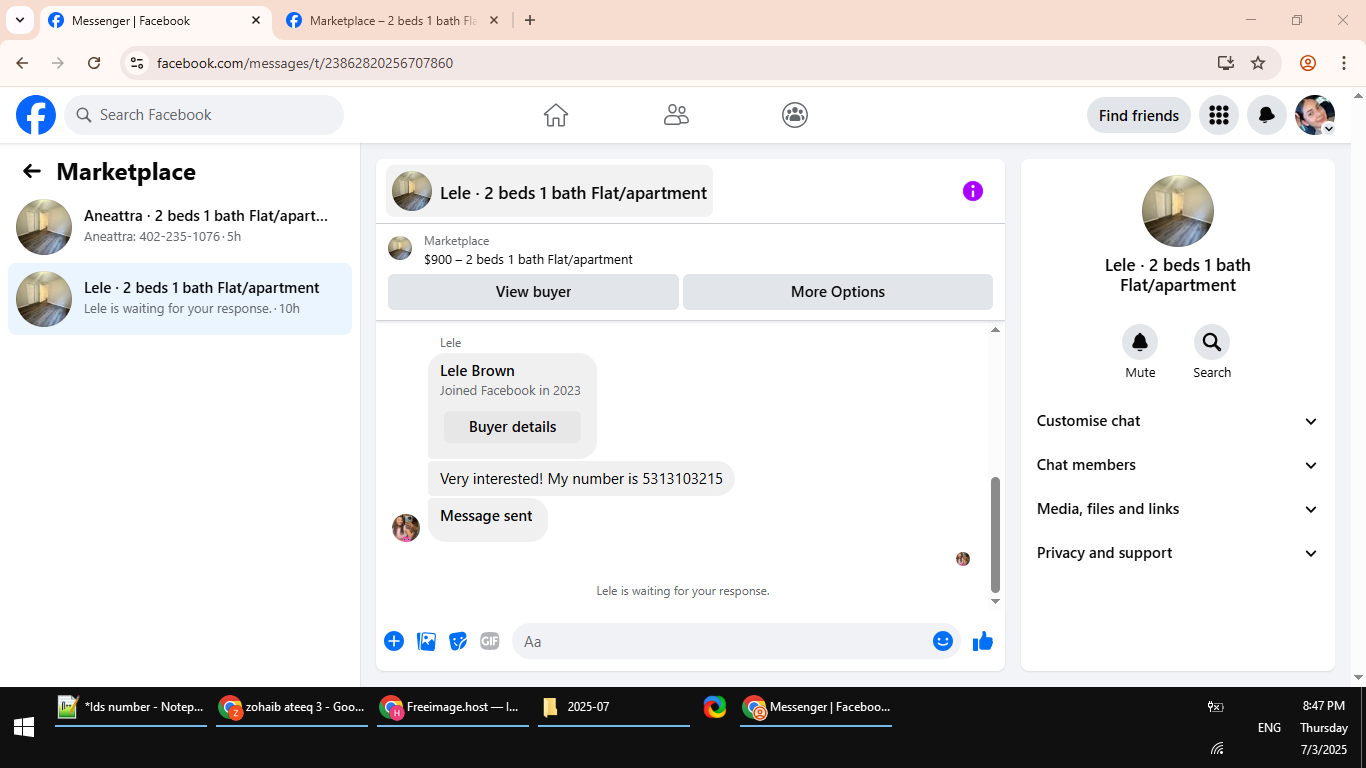1366x768 pixels.
Task: View site information icon in address bar
Action: 138,63
